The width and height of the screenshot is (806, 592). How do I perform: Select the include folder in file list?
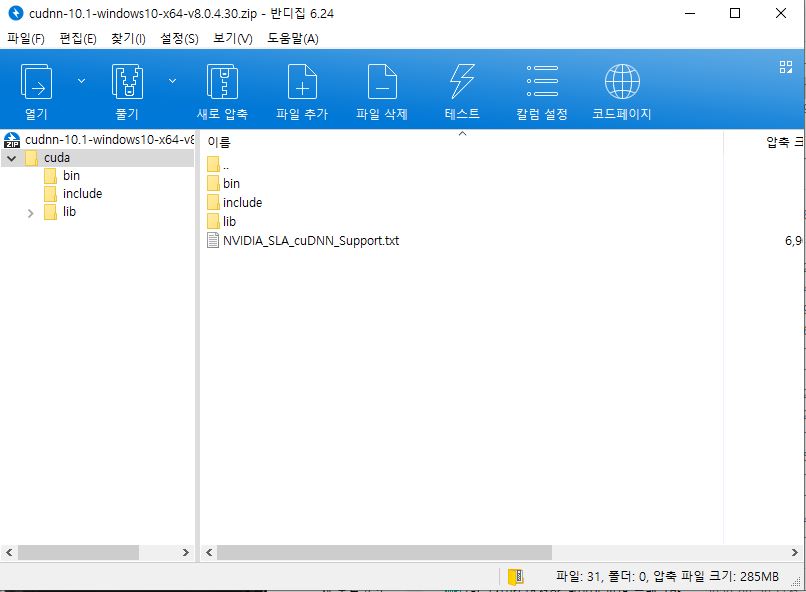242,202
